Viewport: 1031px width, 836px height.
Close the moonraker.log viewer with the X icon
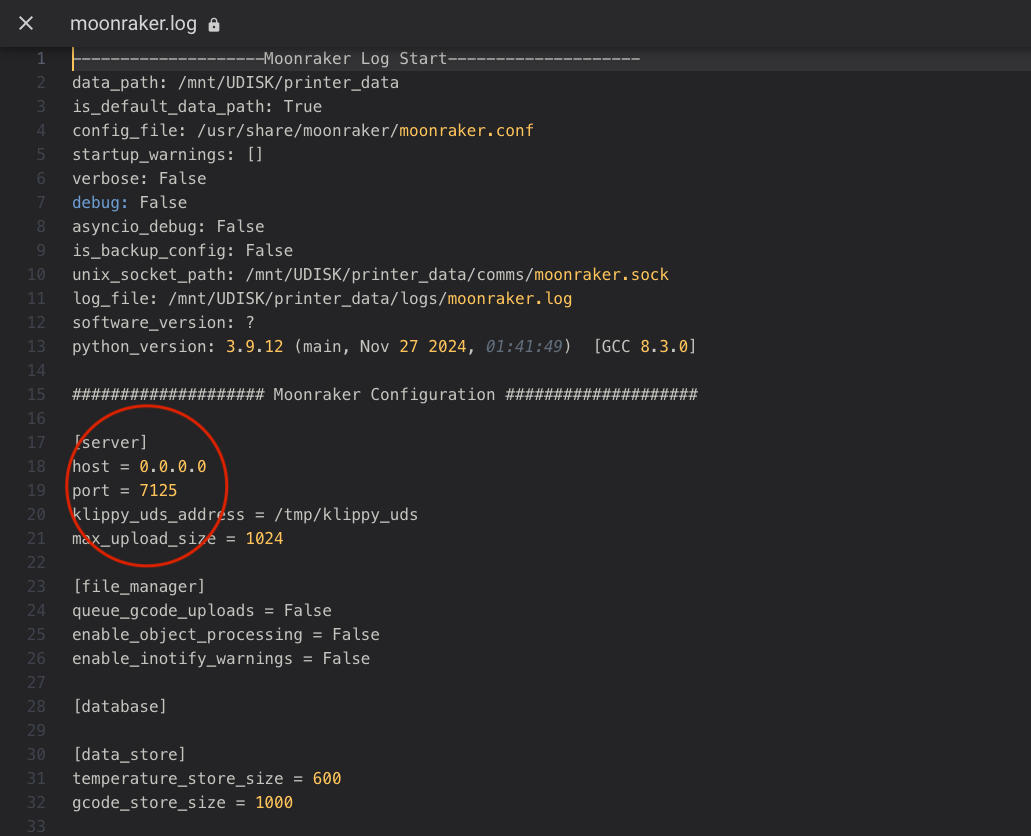(26, 24)
